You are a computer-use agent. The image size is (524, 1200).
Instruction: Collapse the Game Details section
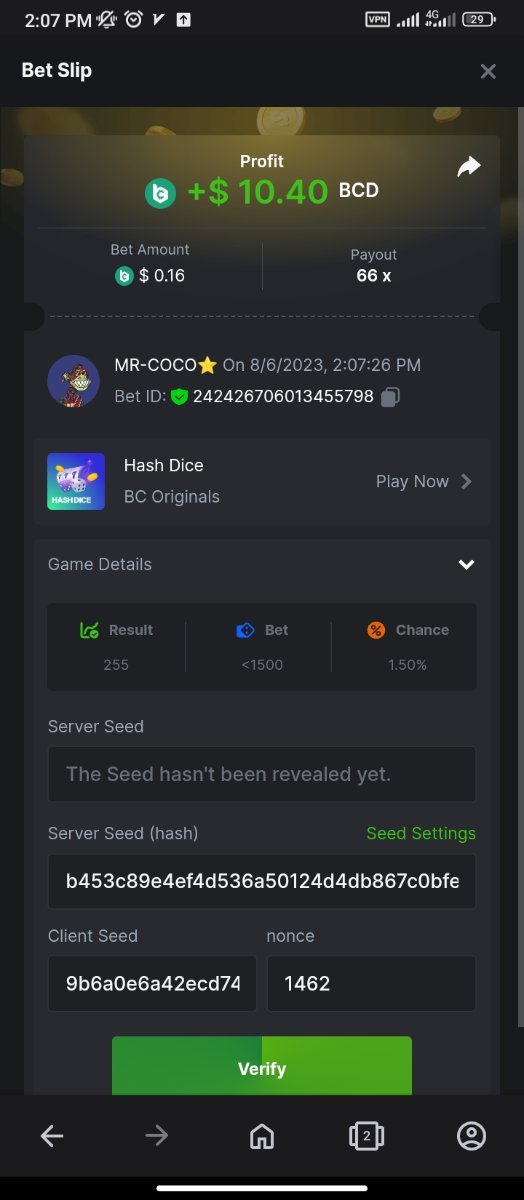[x=466, y=564]
